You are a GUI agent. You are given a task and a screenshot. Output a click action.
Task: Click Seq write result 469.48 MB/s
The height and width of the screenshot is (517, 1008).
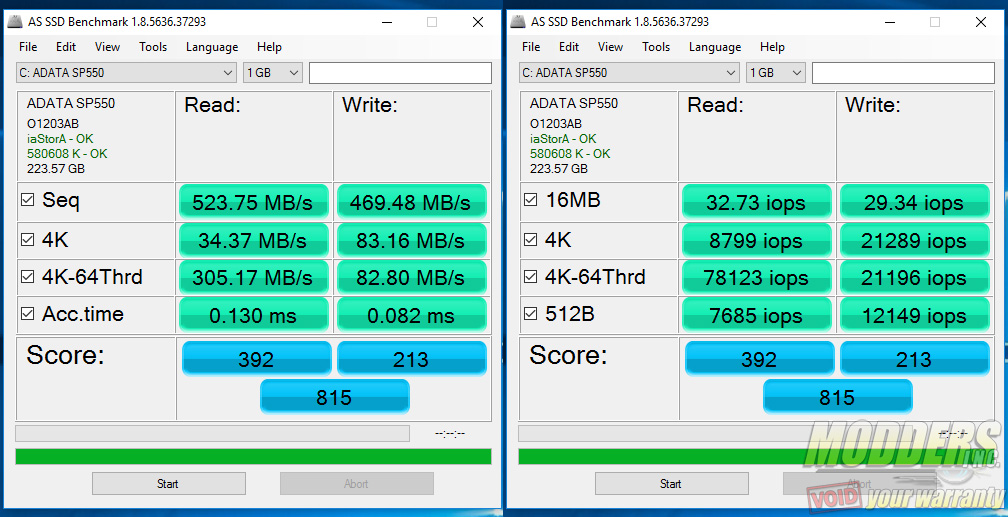click(411, 202)
